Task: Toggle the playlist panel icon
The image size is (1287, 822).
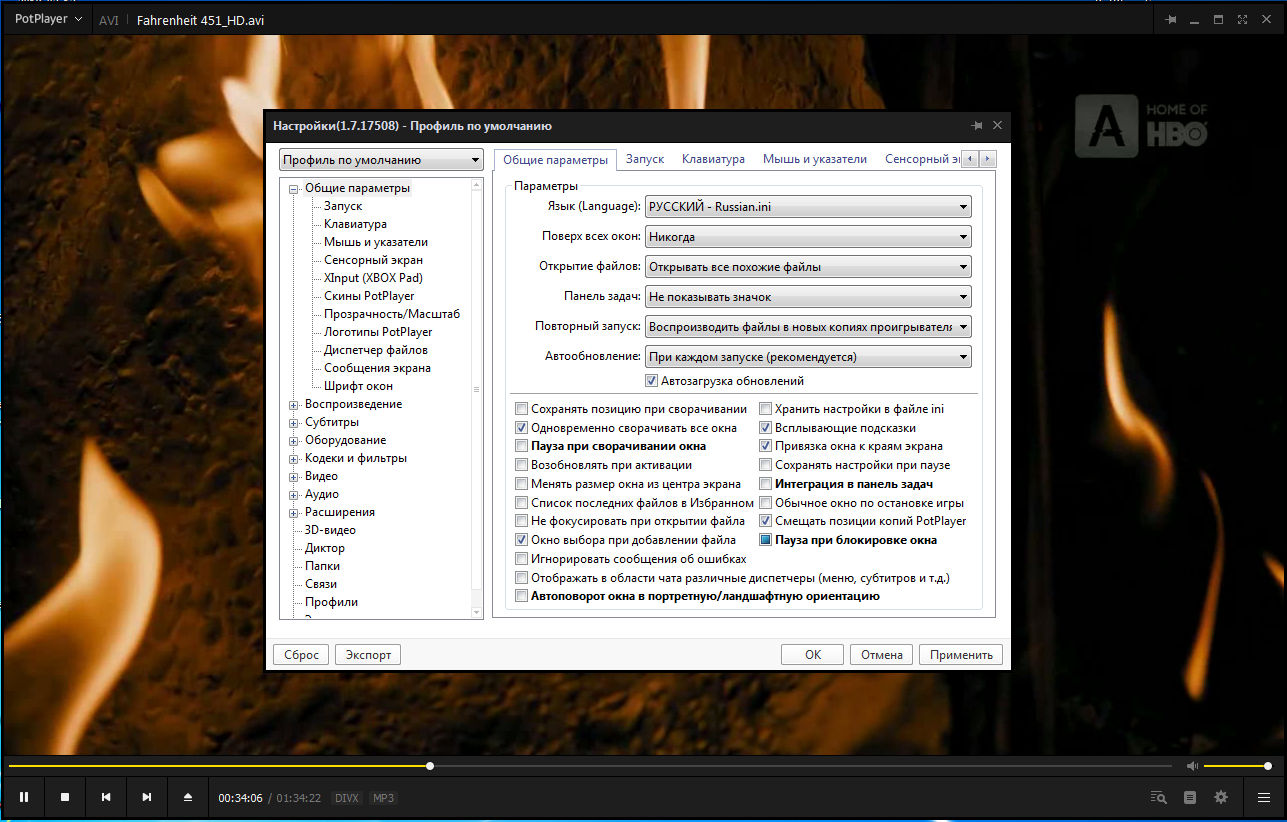Action: click(x=1190, y=797)
